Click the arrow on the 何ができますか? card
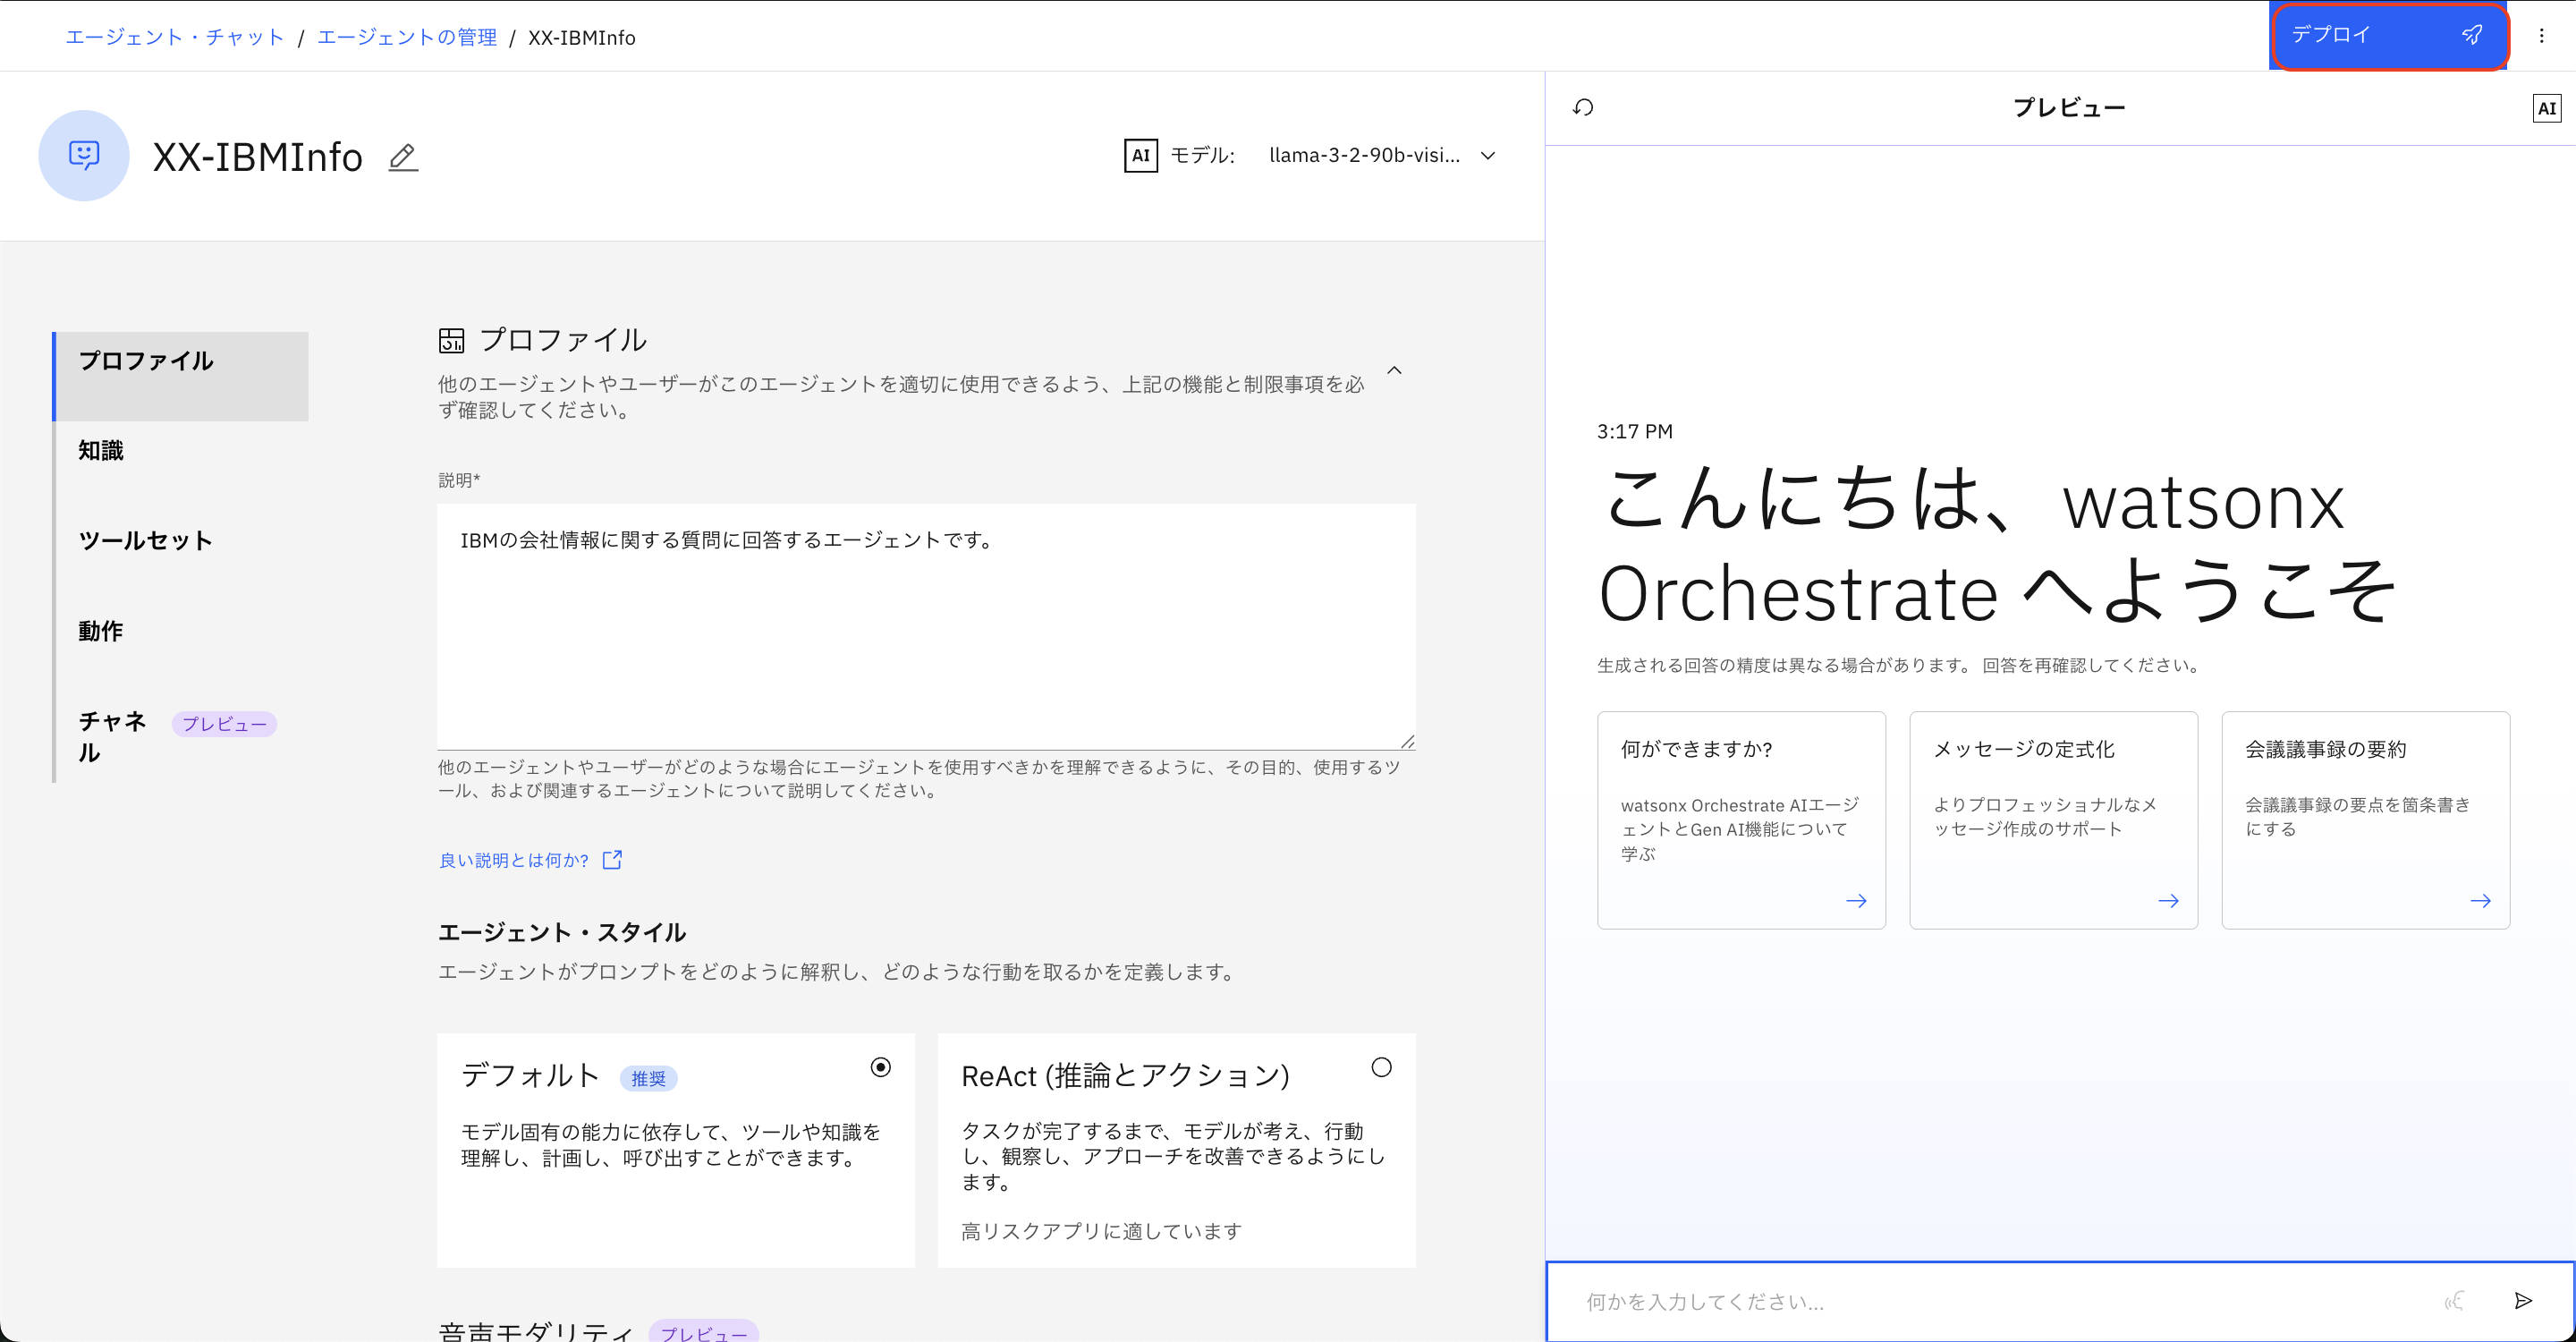Image resolution: width=2576 pixels, height=1342 pixels. [x=1855, y=901]
